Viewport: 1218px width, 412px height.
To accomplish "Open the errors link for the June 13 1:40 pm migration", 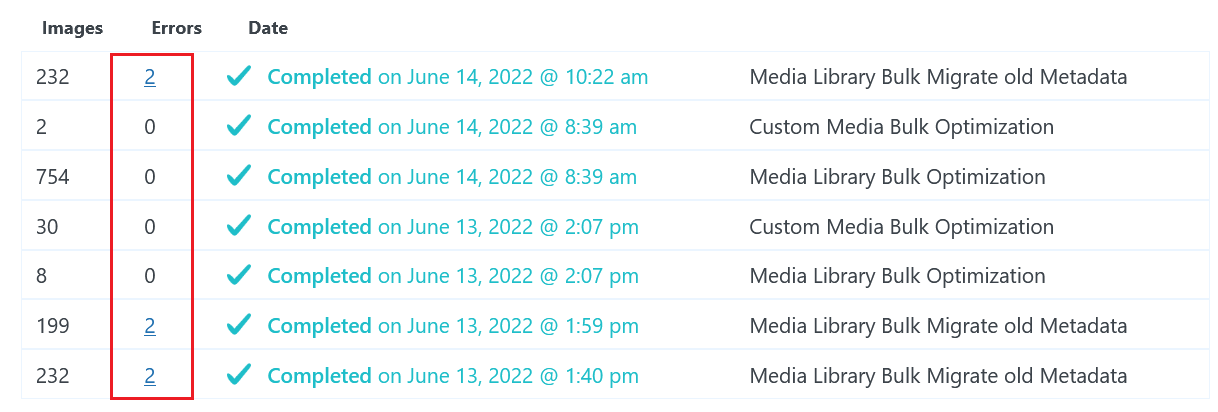I will click(x=150, y=376).
